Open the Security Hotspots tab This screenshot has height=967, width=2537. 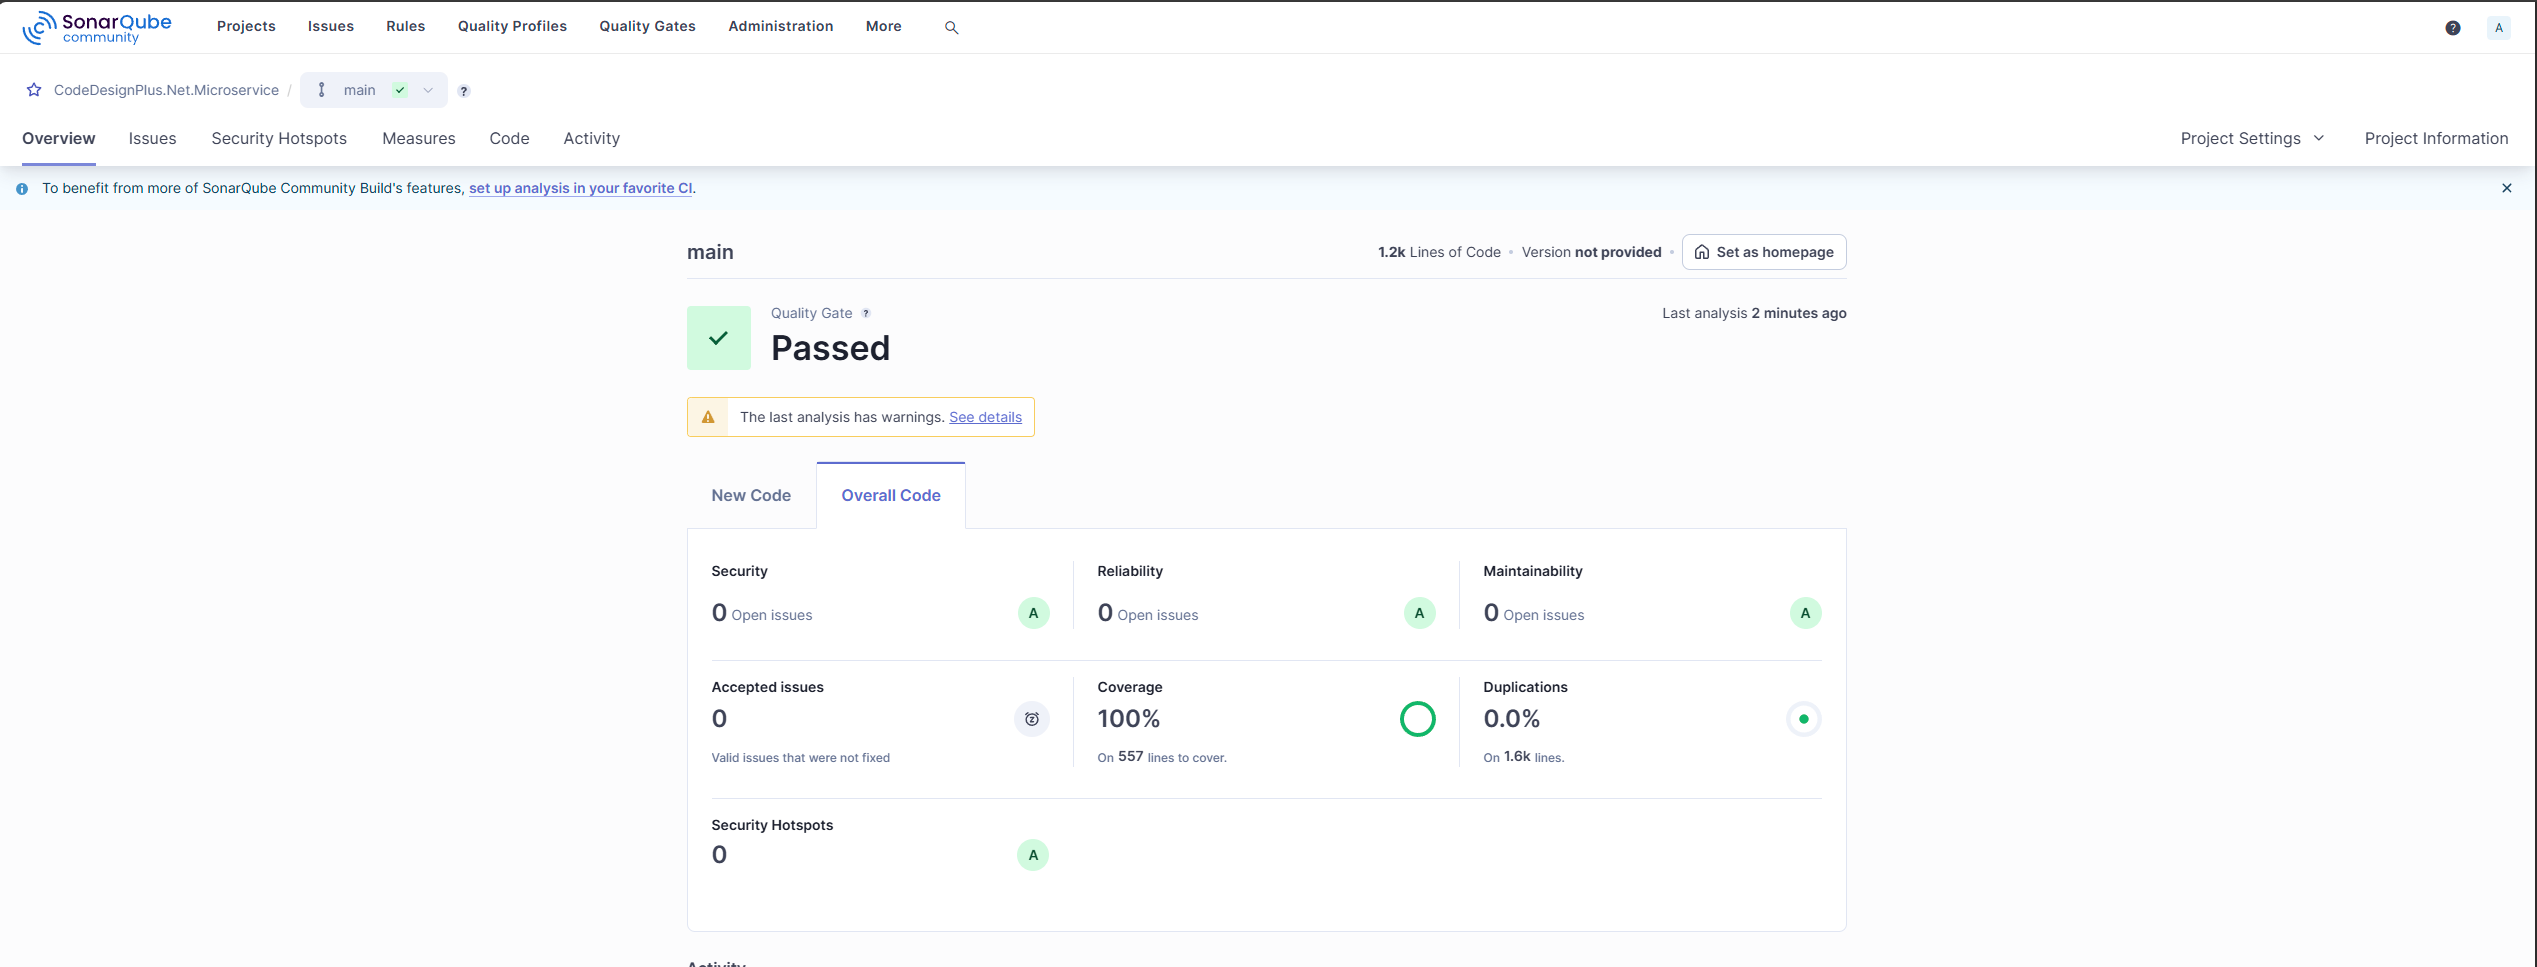tap(279, 139)
